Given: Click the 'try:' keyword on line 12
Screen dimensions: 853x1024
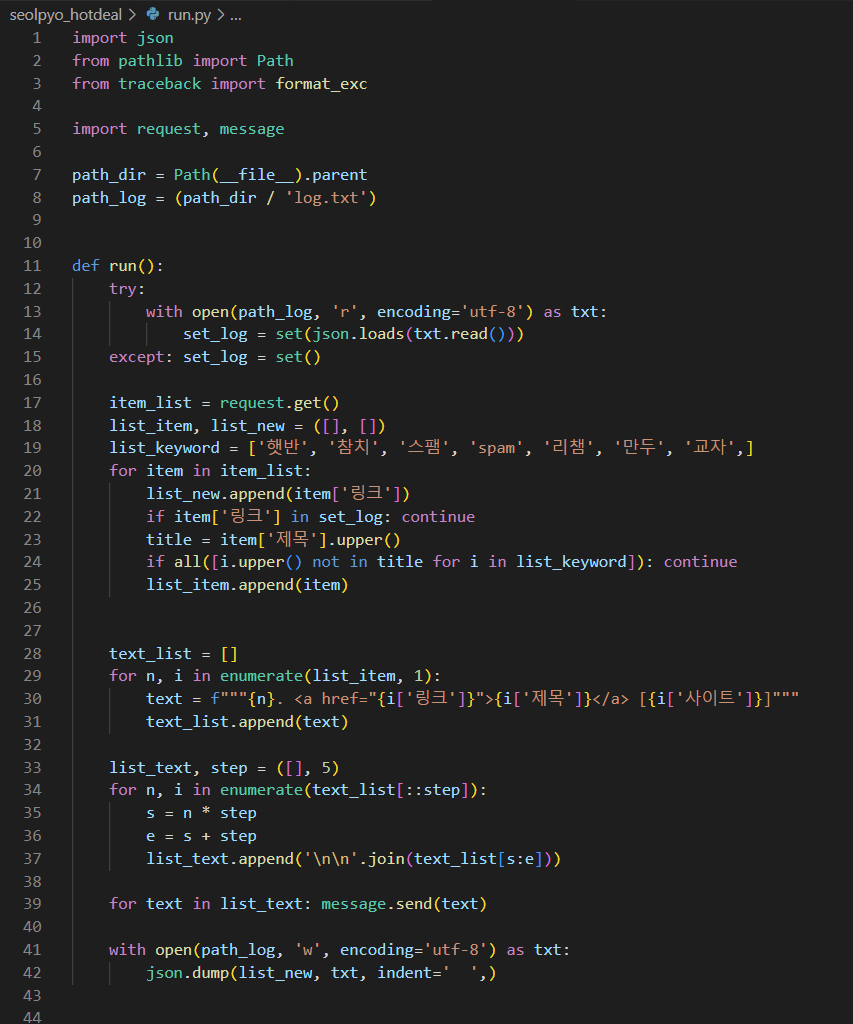Looking at the screenshot, I should 127,289.
